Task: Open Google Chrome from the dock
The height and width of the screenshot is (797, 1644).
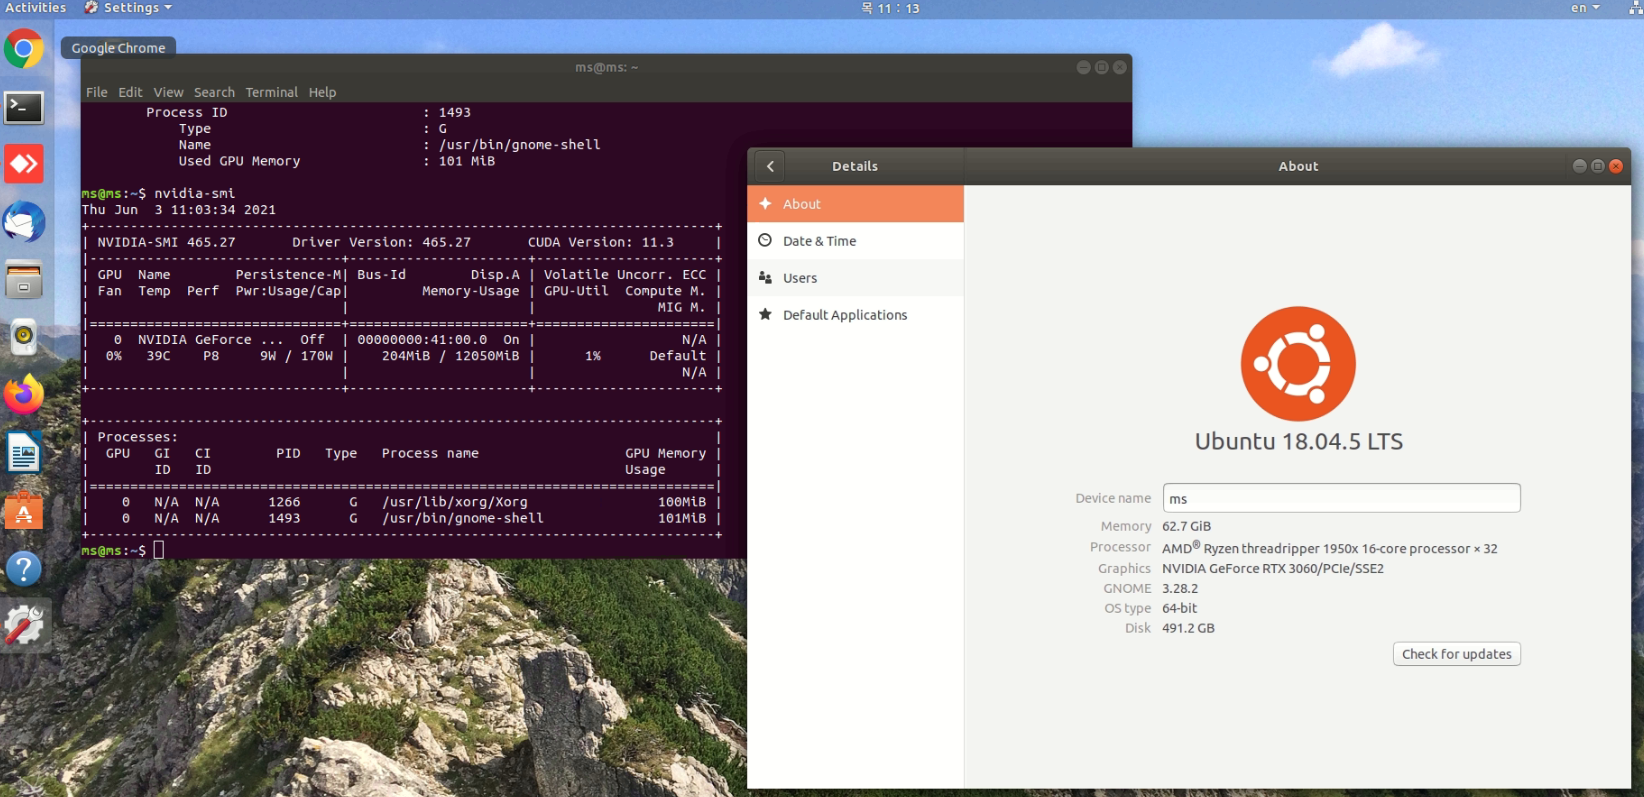Action: [x=24, y=48]
